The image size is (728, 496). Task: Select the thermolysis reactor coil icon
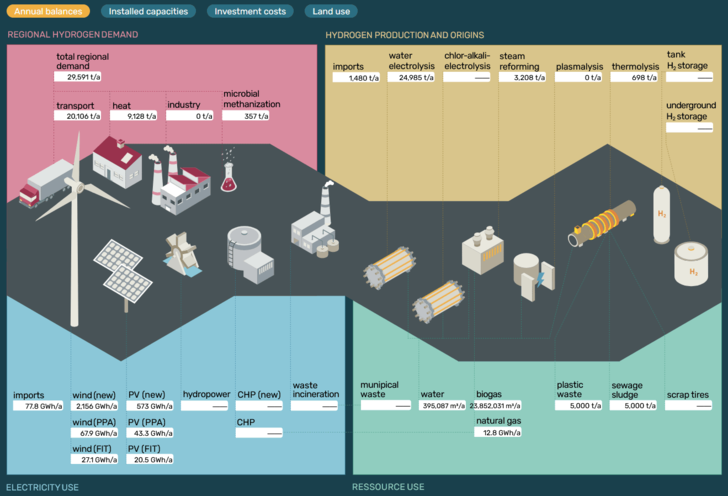(603, 224)
